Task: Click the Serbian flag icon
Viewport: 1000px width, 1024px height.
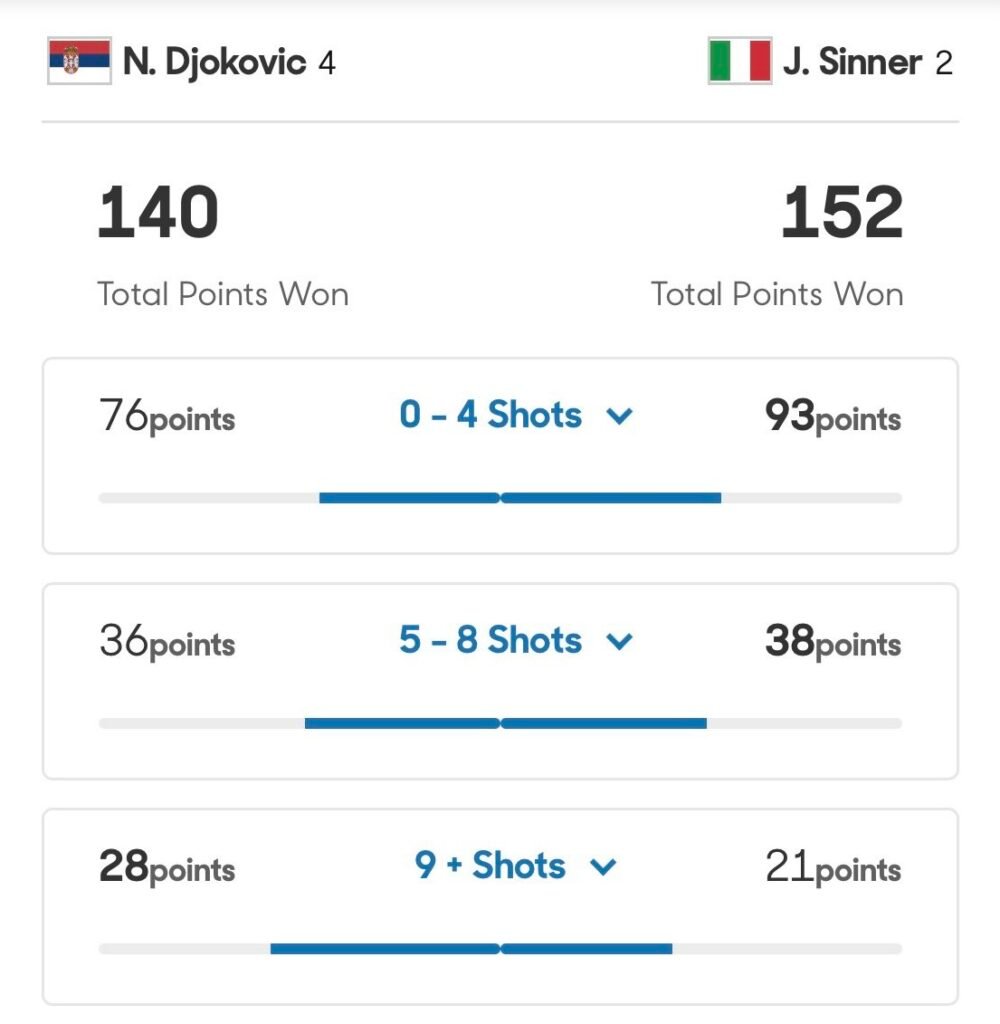Action: [79, 61]
